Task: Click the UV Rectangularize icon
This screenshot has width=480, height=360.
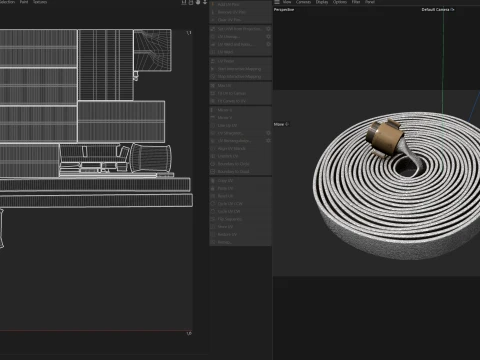Action: [213, 141]
